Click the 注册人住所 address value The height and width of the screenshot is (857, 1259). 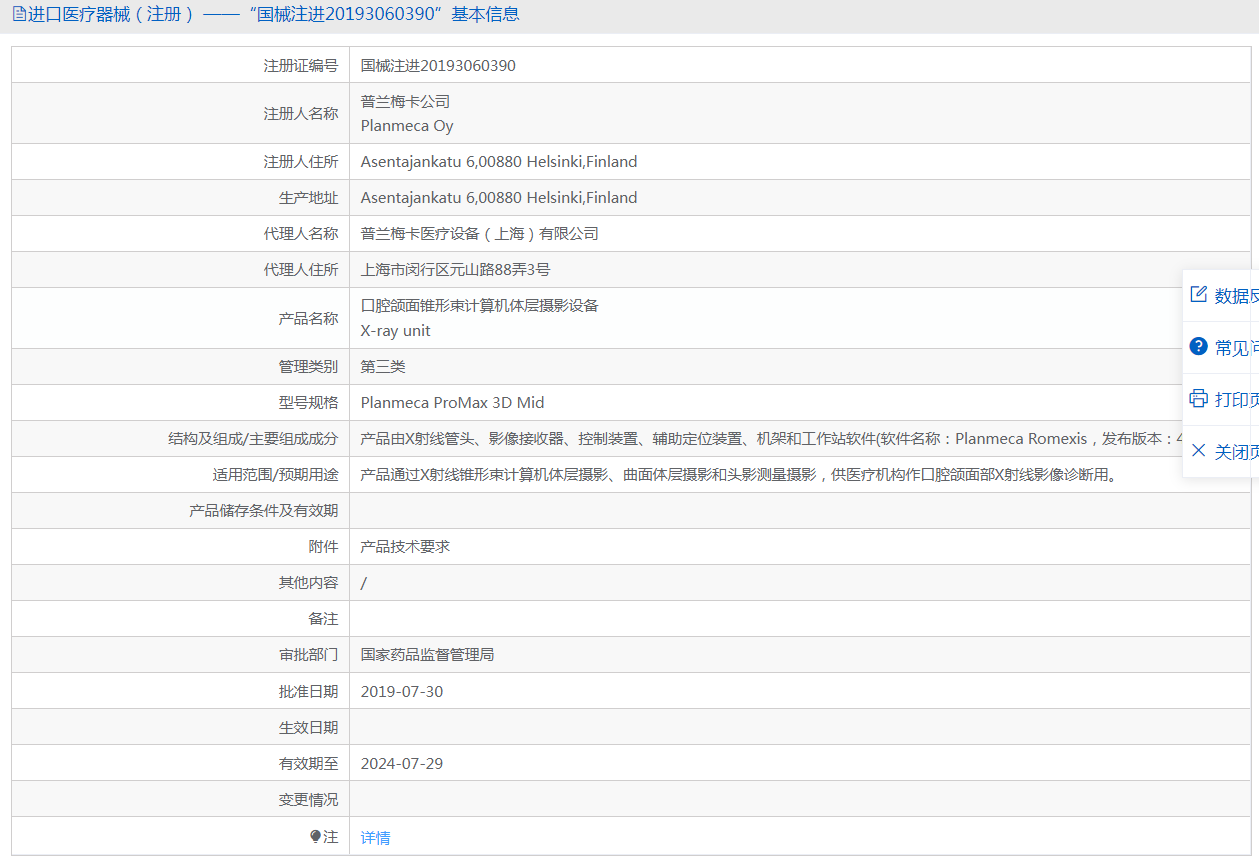tap(499, 162)
